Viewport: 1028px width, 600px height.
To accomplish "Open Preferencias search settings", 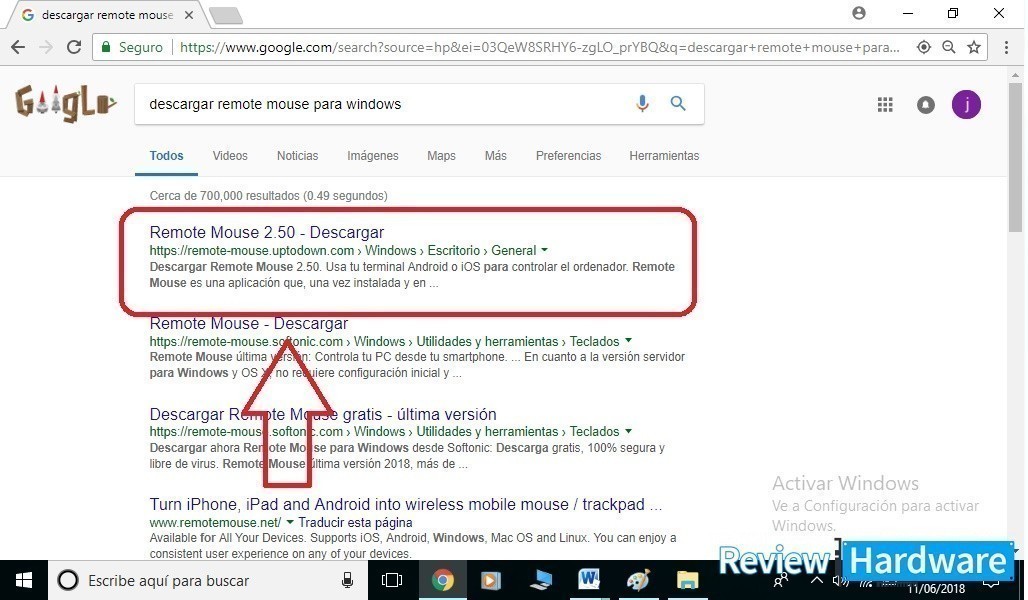I will [568, 156].
